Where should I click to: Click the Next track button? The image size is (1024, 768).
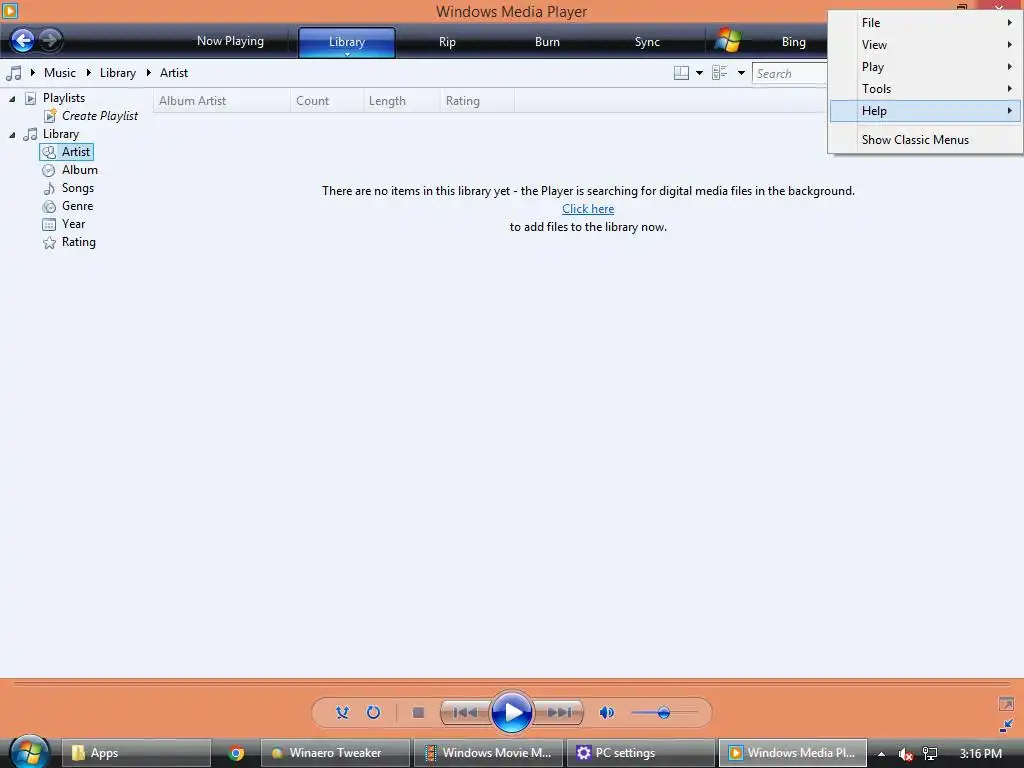coord(558,712)
